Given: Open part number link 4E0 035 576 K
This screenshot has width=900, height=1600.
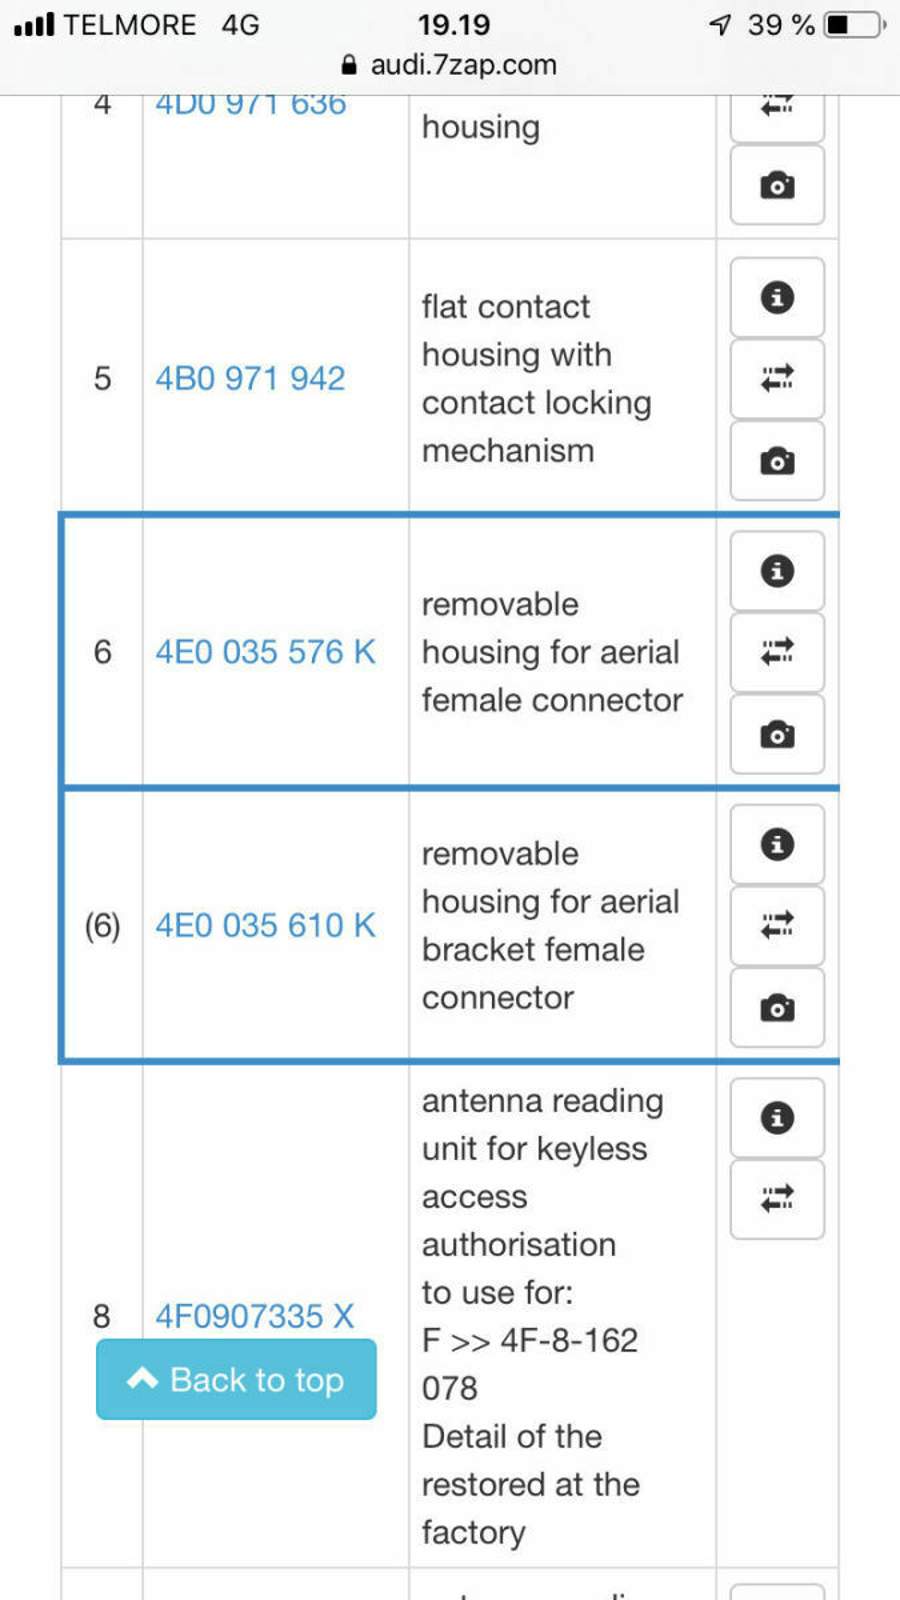Looking at the screenshot, I should [x=265, y=652].
